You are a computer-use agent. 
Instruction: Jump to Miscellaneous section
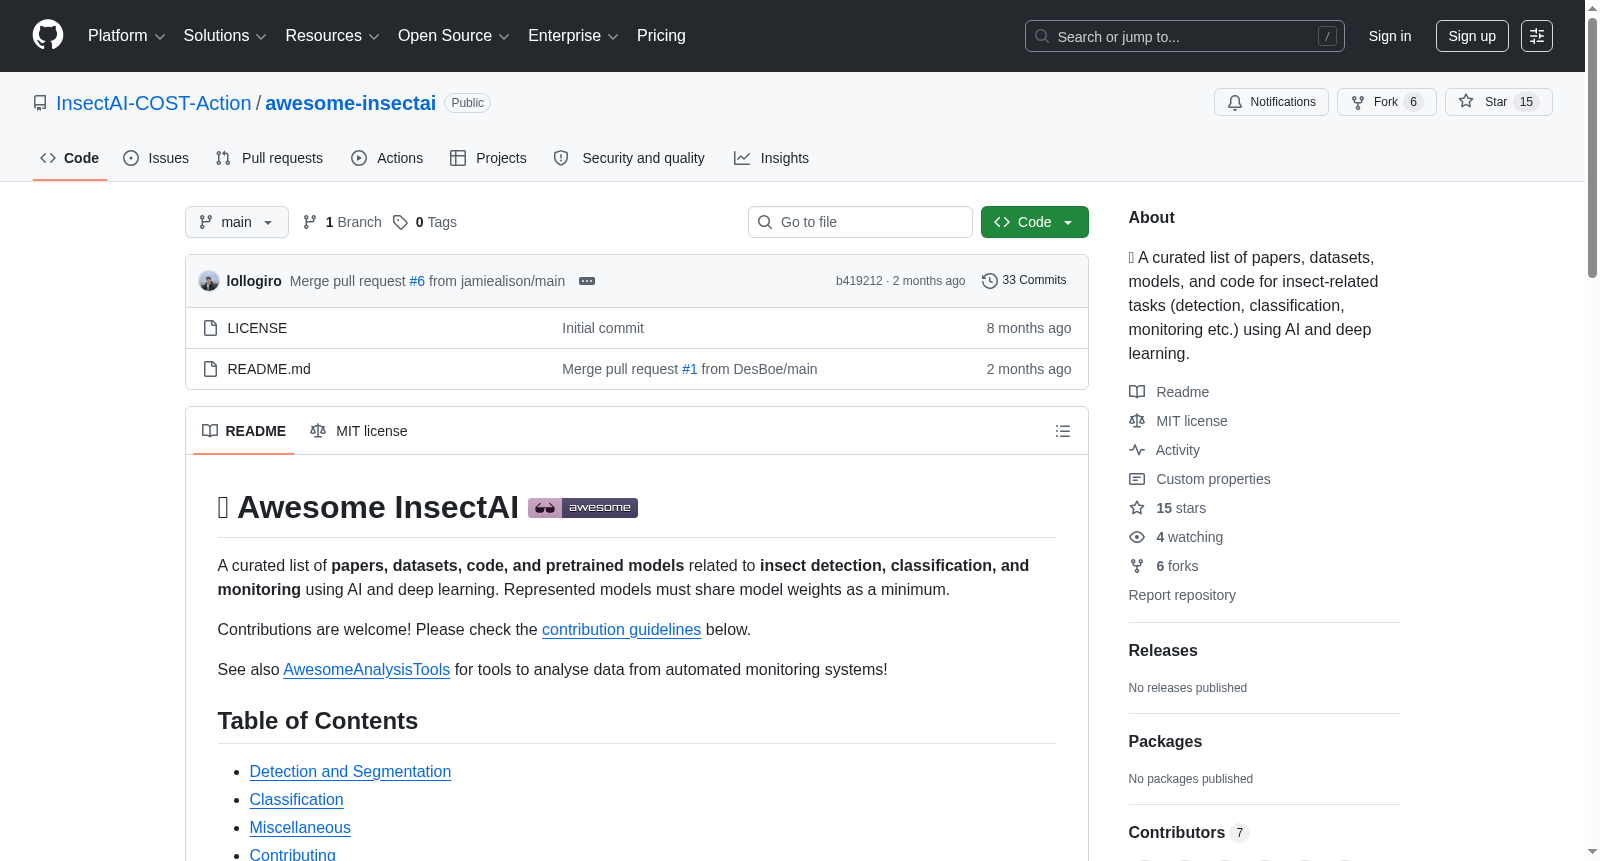(300, 828)
